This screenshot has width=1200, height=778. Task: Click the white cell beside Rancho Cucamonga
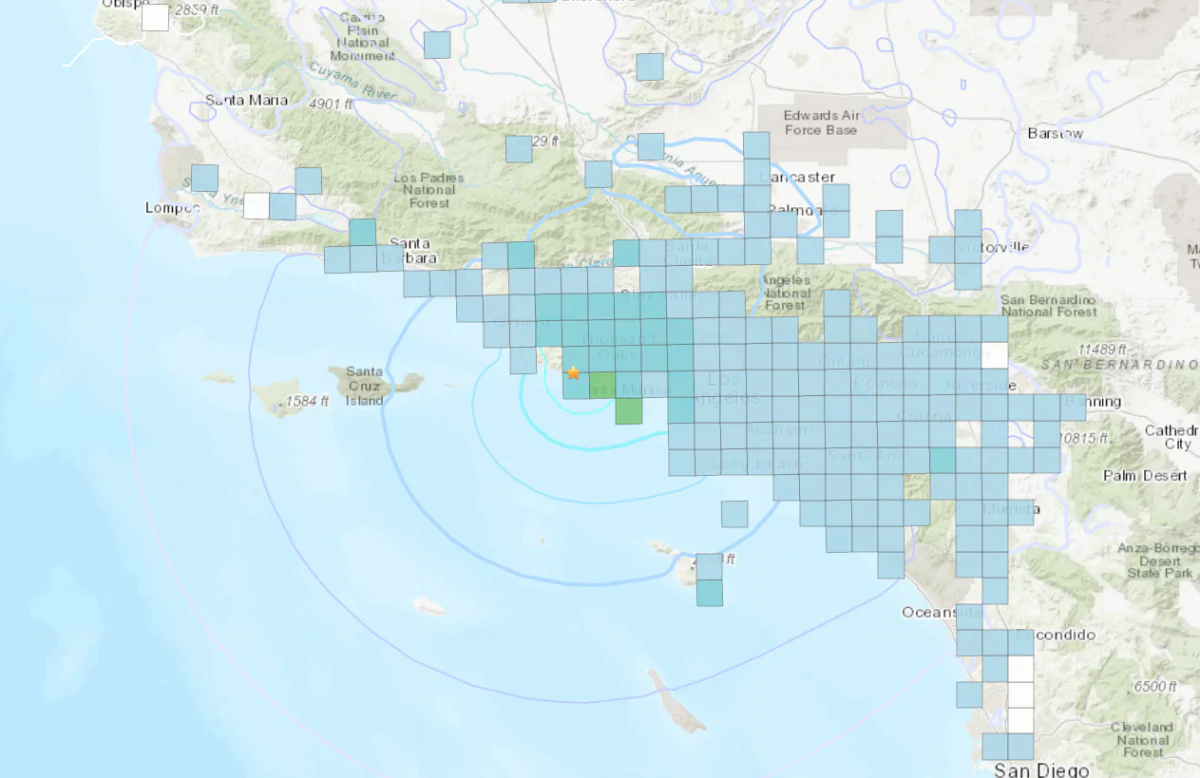995,355
